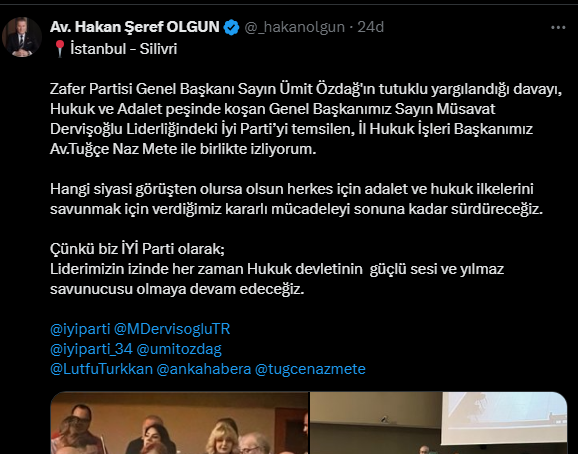Open the @LutfuTurkkan mention
This screenshot has height=454, width=578.
(x=101, y=369)
